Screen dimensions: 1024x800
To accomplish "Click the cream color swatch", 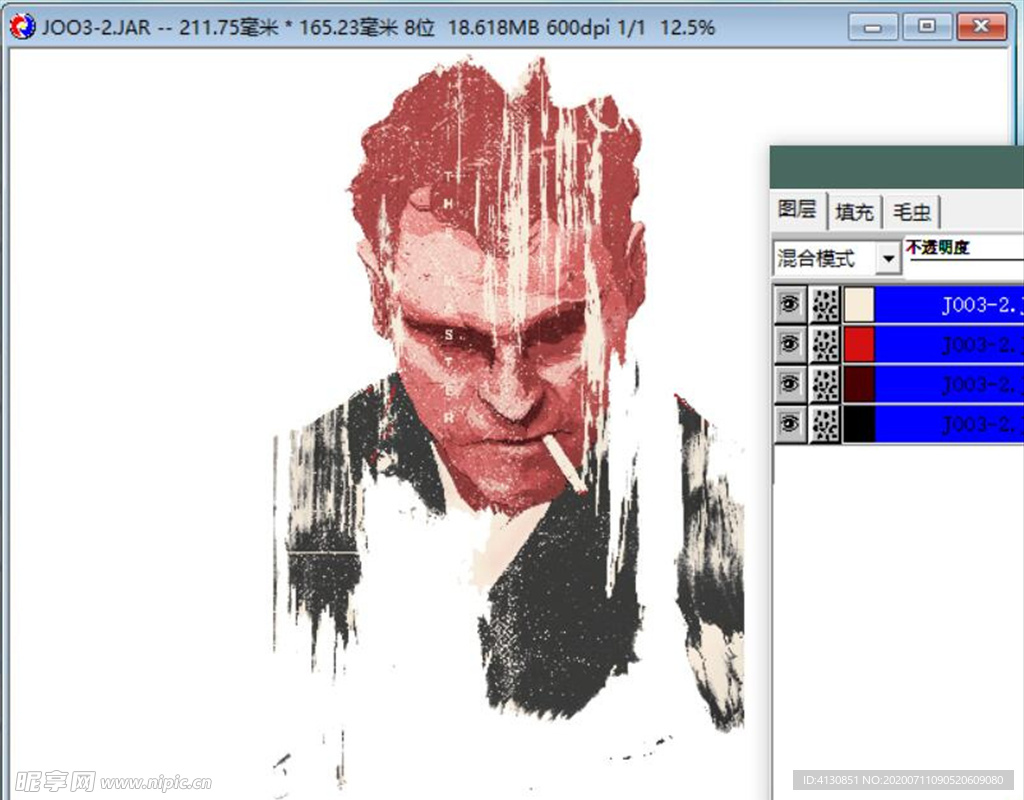I will (860, 305).
